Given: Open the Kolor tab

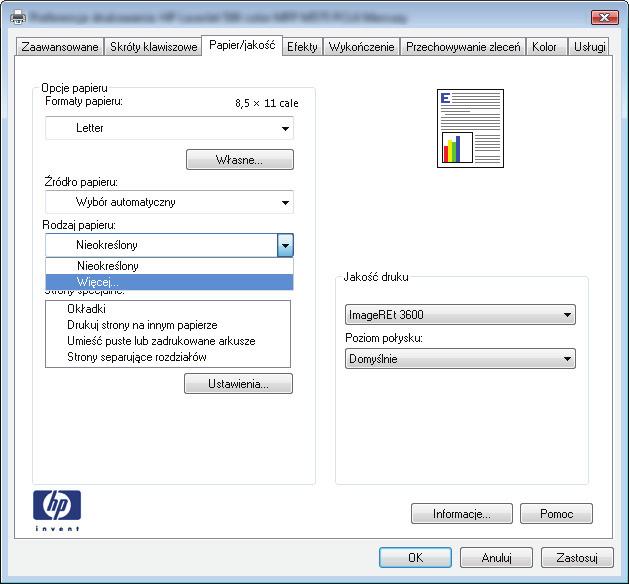Looking at the screenshot, I should [546, 47].
